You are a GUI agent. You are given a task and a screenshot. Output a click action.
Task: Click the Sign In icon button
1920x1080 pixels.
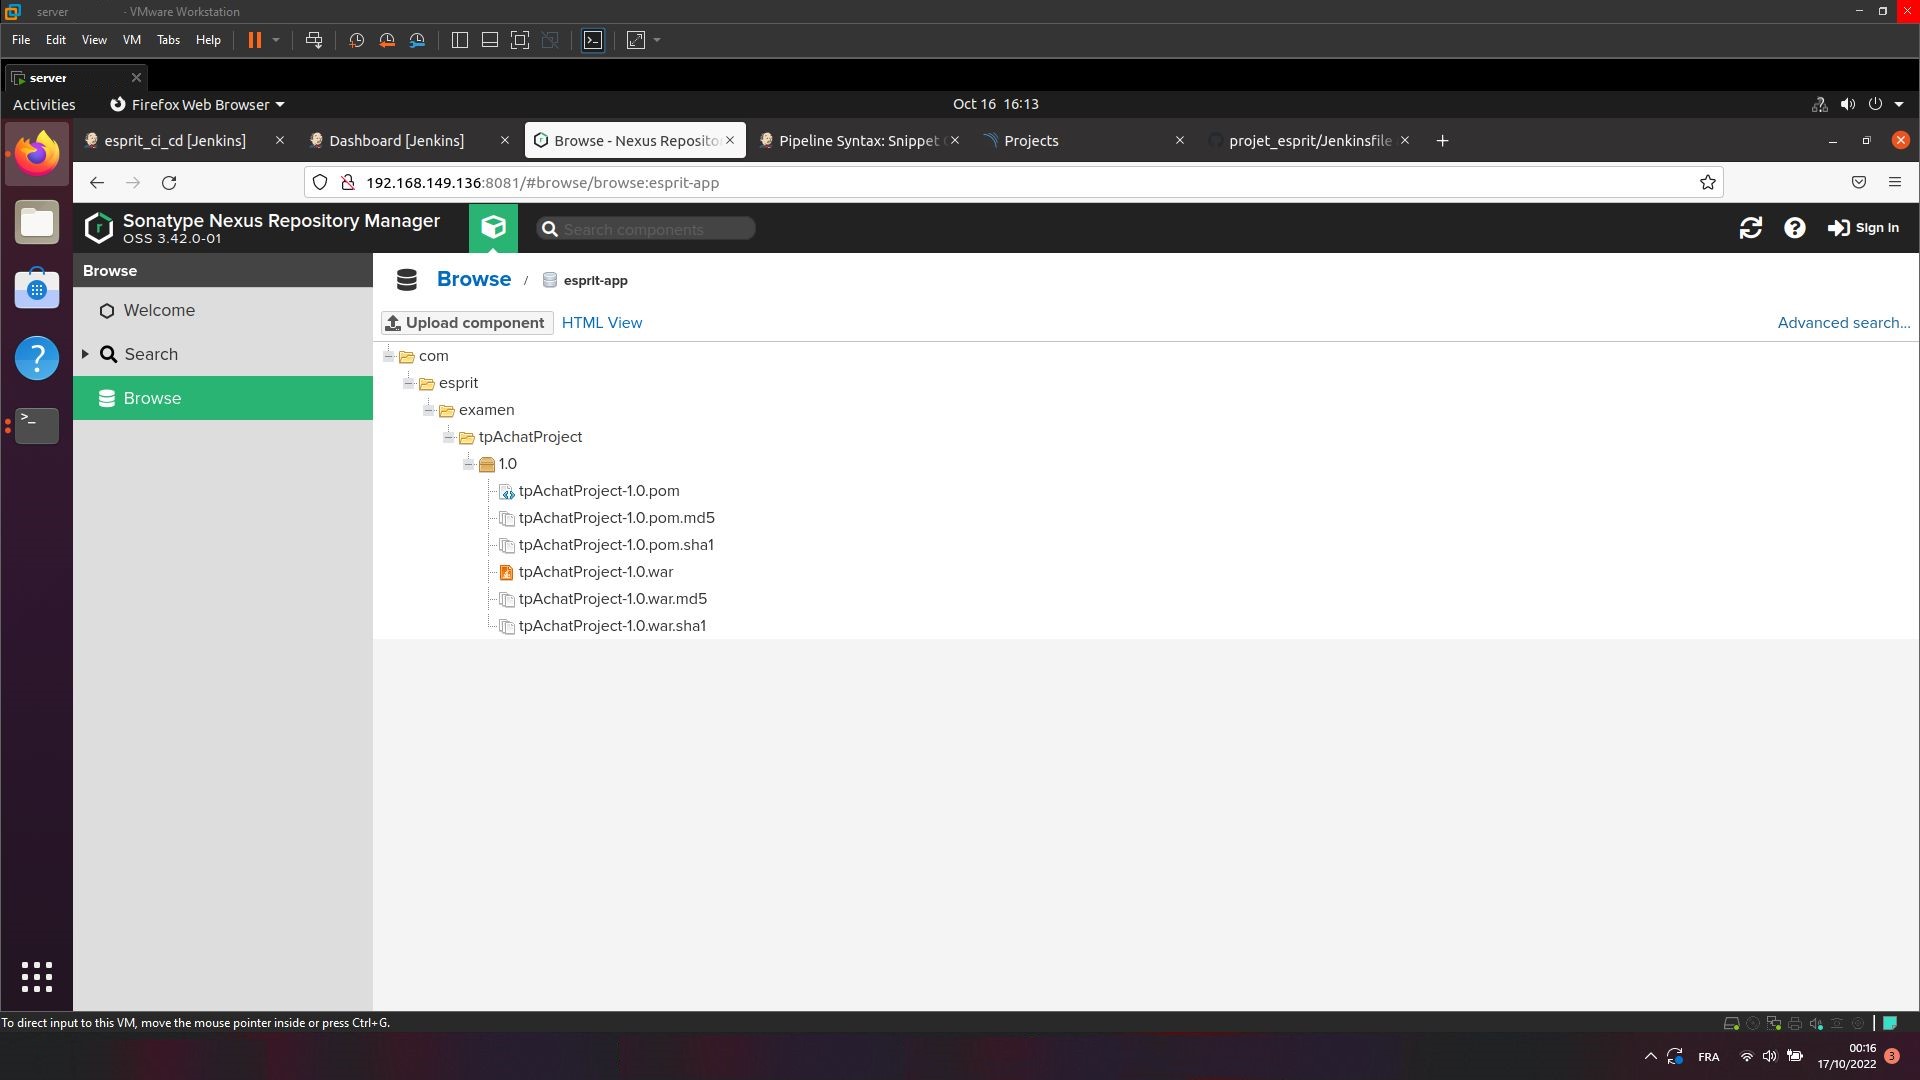pyautogui.click(x=1840, y=228)
